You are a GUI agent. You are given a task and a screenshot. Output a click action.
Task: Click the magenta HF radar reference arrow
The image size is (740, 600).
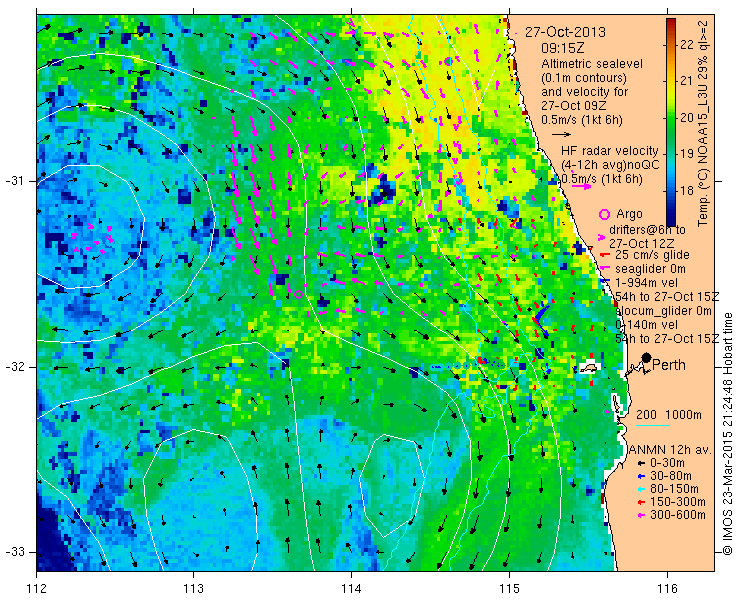pos(581,186)
